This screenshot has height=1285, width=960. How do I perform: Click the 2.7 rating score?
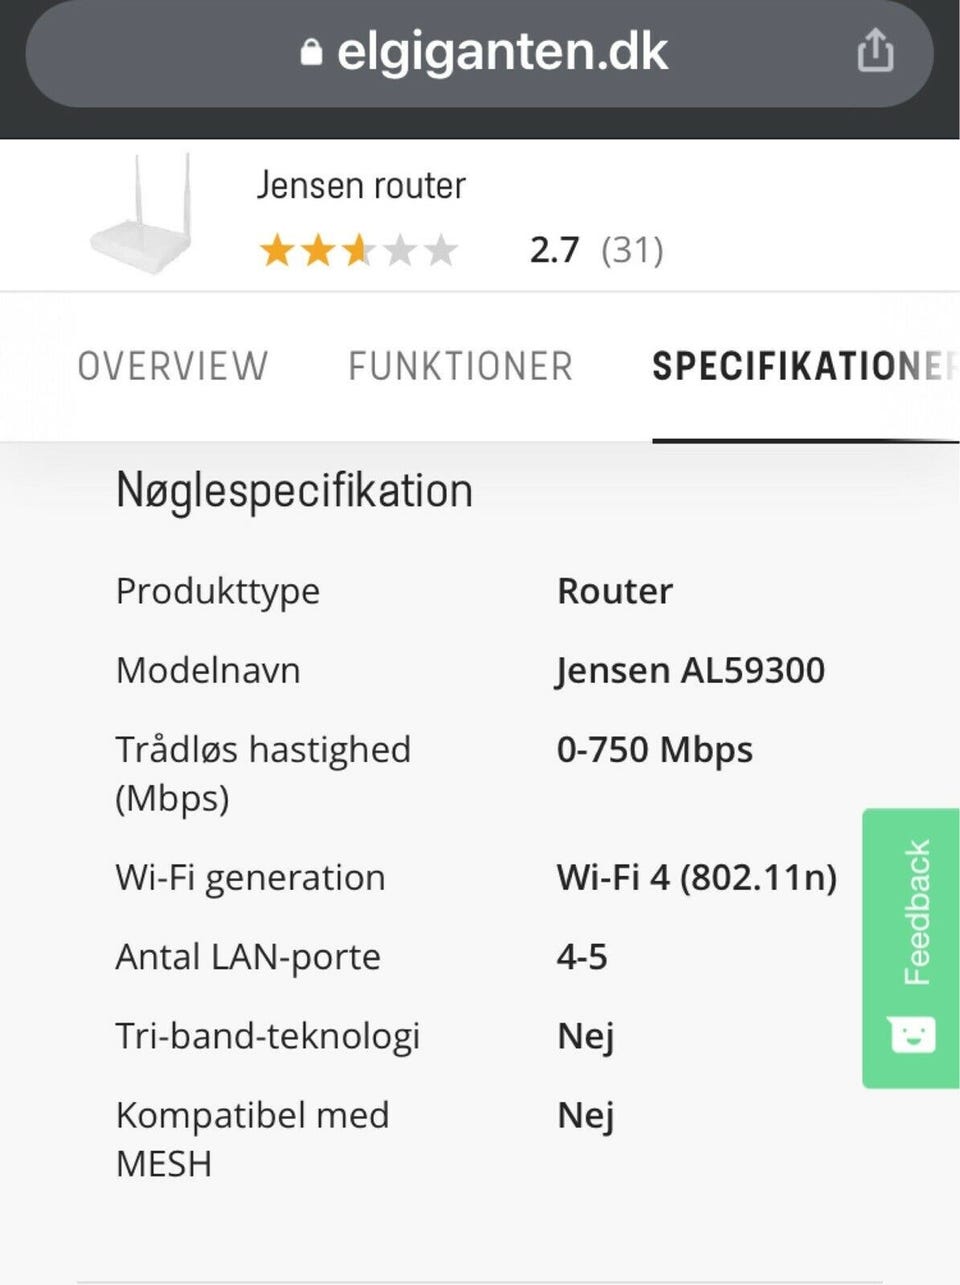point(554,250)
